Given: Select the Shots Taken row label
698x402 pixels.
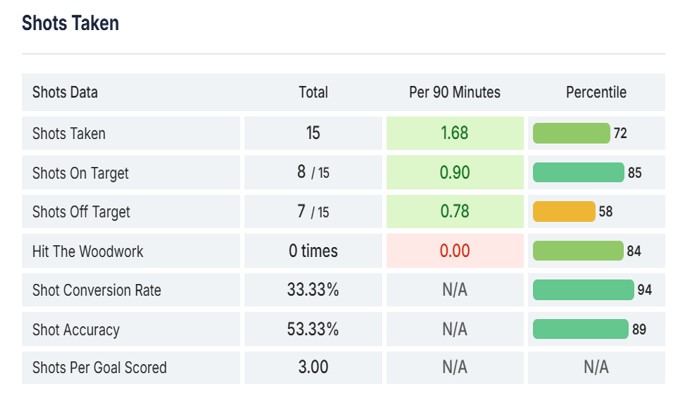Looking at the screenshot, I should 68,133.
